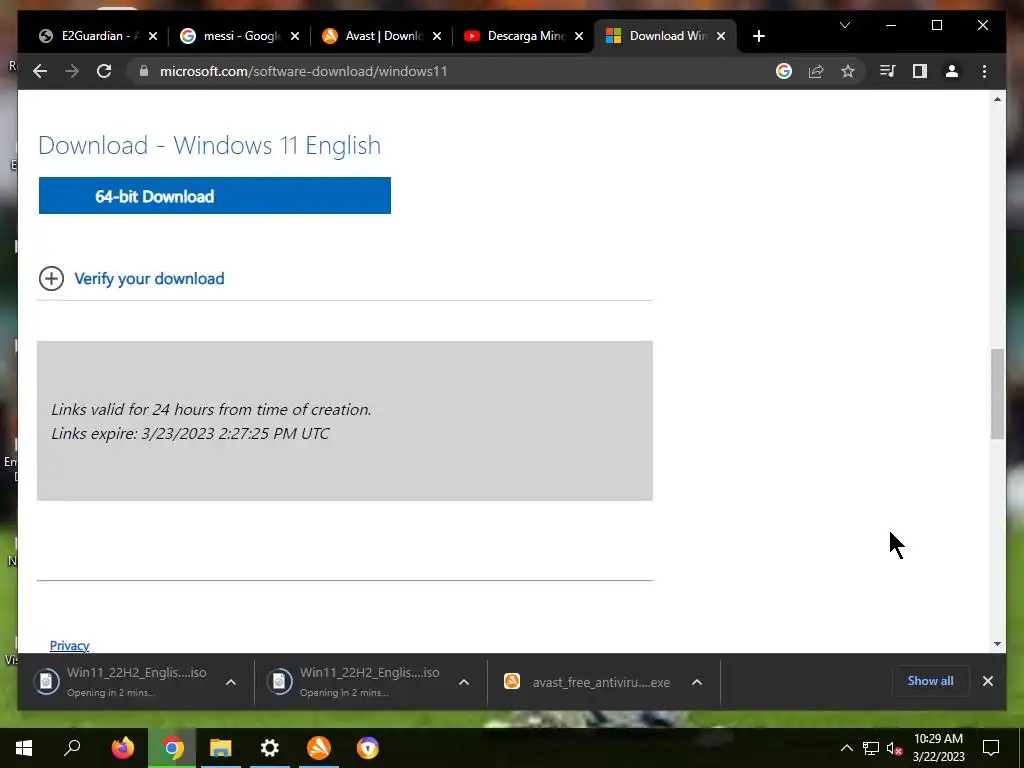Image resolution: width=1024 pixels, height=768 pixels.
Task: Open the Avast Secure Browser taskbar icon
Action: (x=368, y=748)
